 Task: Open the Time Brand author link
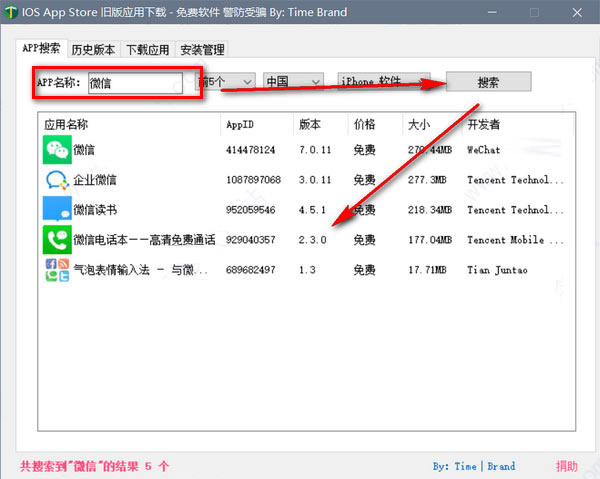[x=474, y=466]
